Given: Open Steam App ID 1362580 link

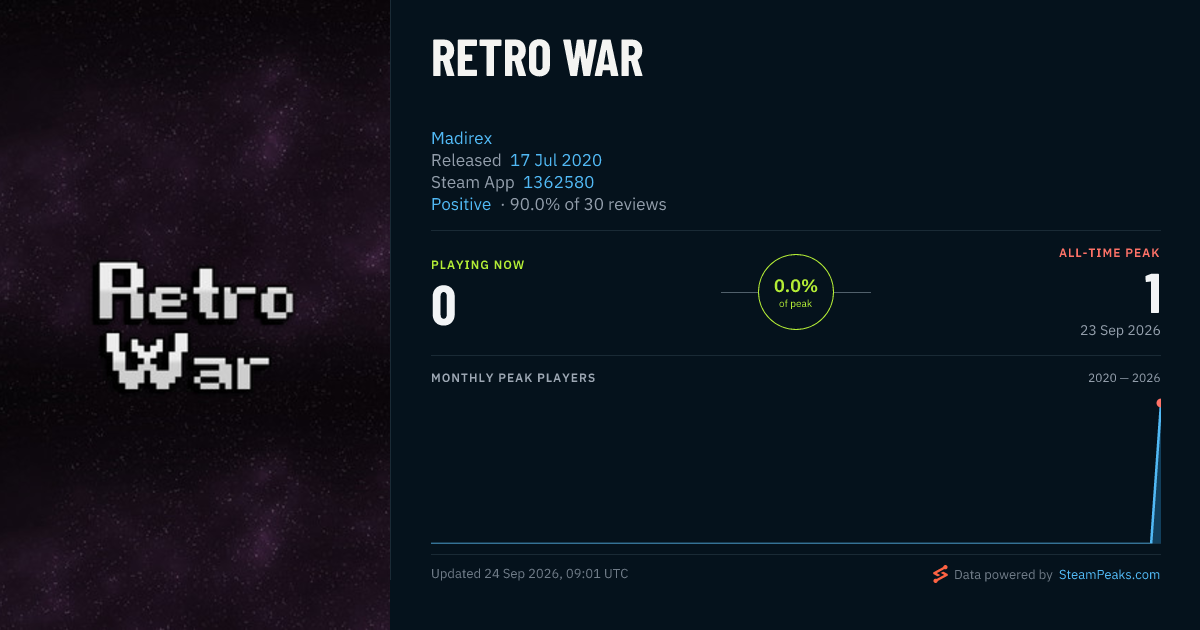Looking at the screenshot, I should (x=558, y=182).
